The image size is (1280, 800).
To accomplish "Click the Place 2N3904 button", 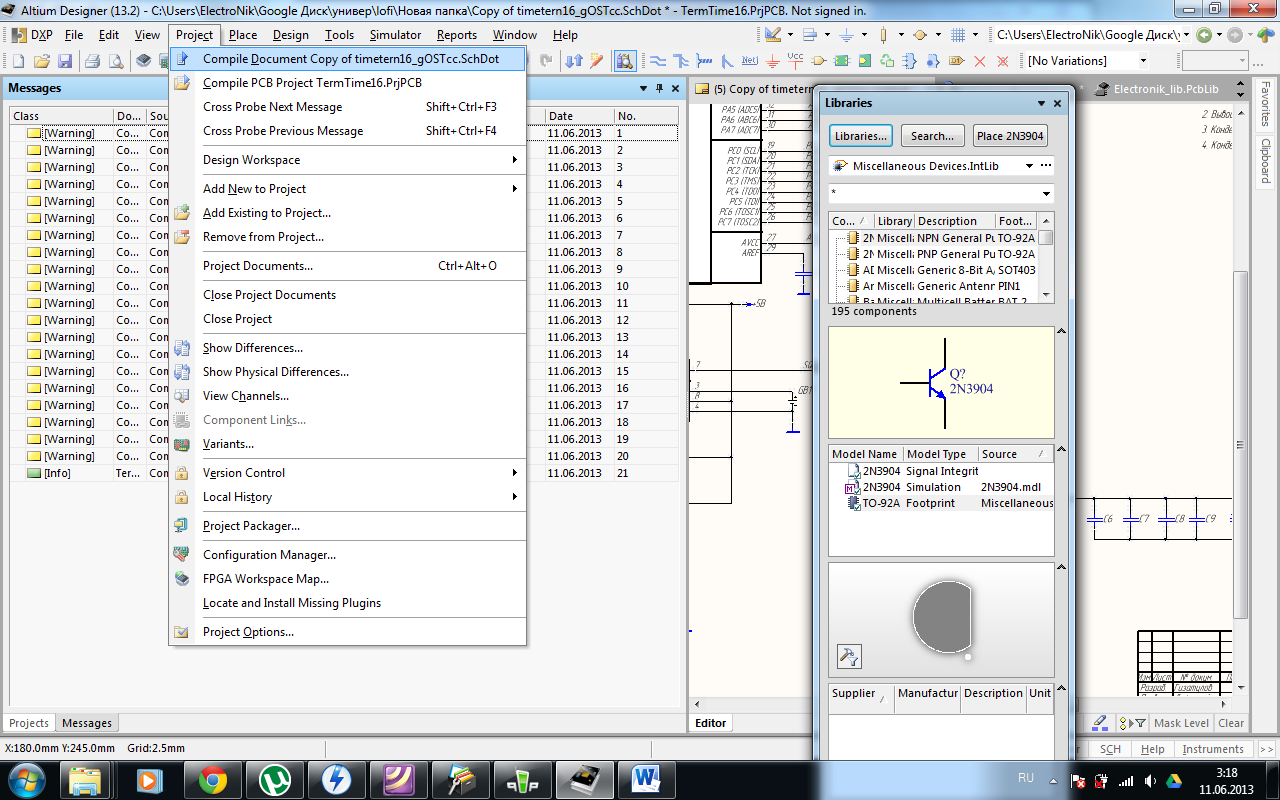I will click(1010, 136).
